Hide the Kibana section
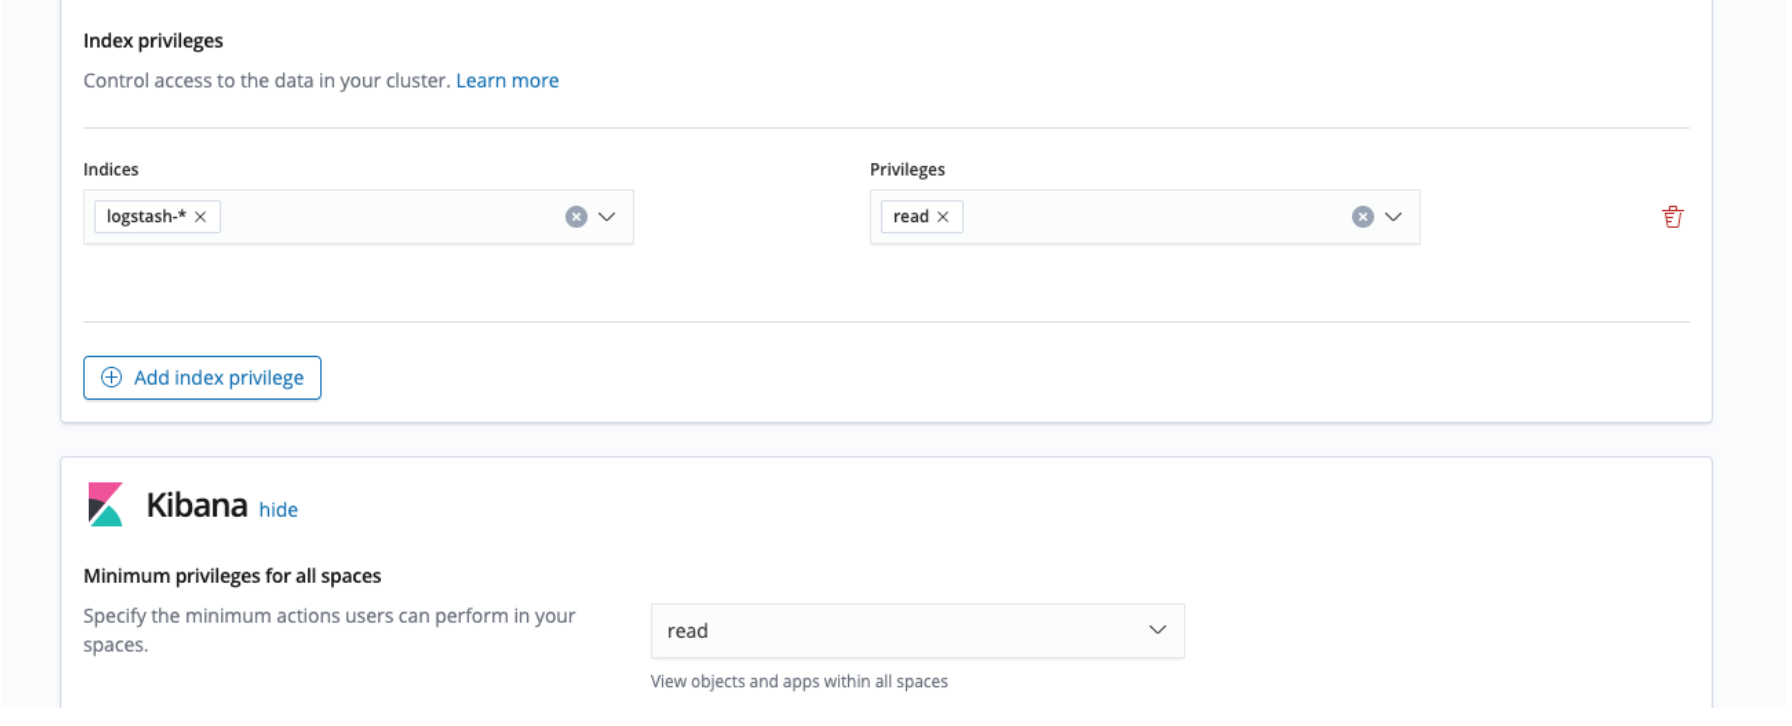Viewport: 1792px width, 726px height. 278,510
